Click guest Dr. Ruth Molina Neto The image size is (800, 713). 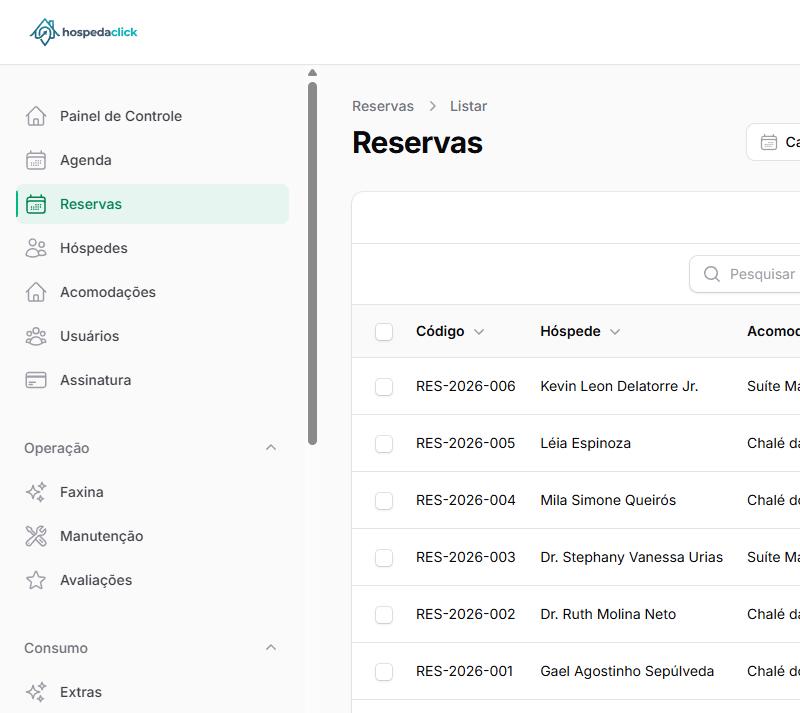[608, 614]
